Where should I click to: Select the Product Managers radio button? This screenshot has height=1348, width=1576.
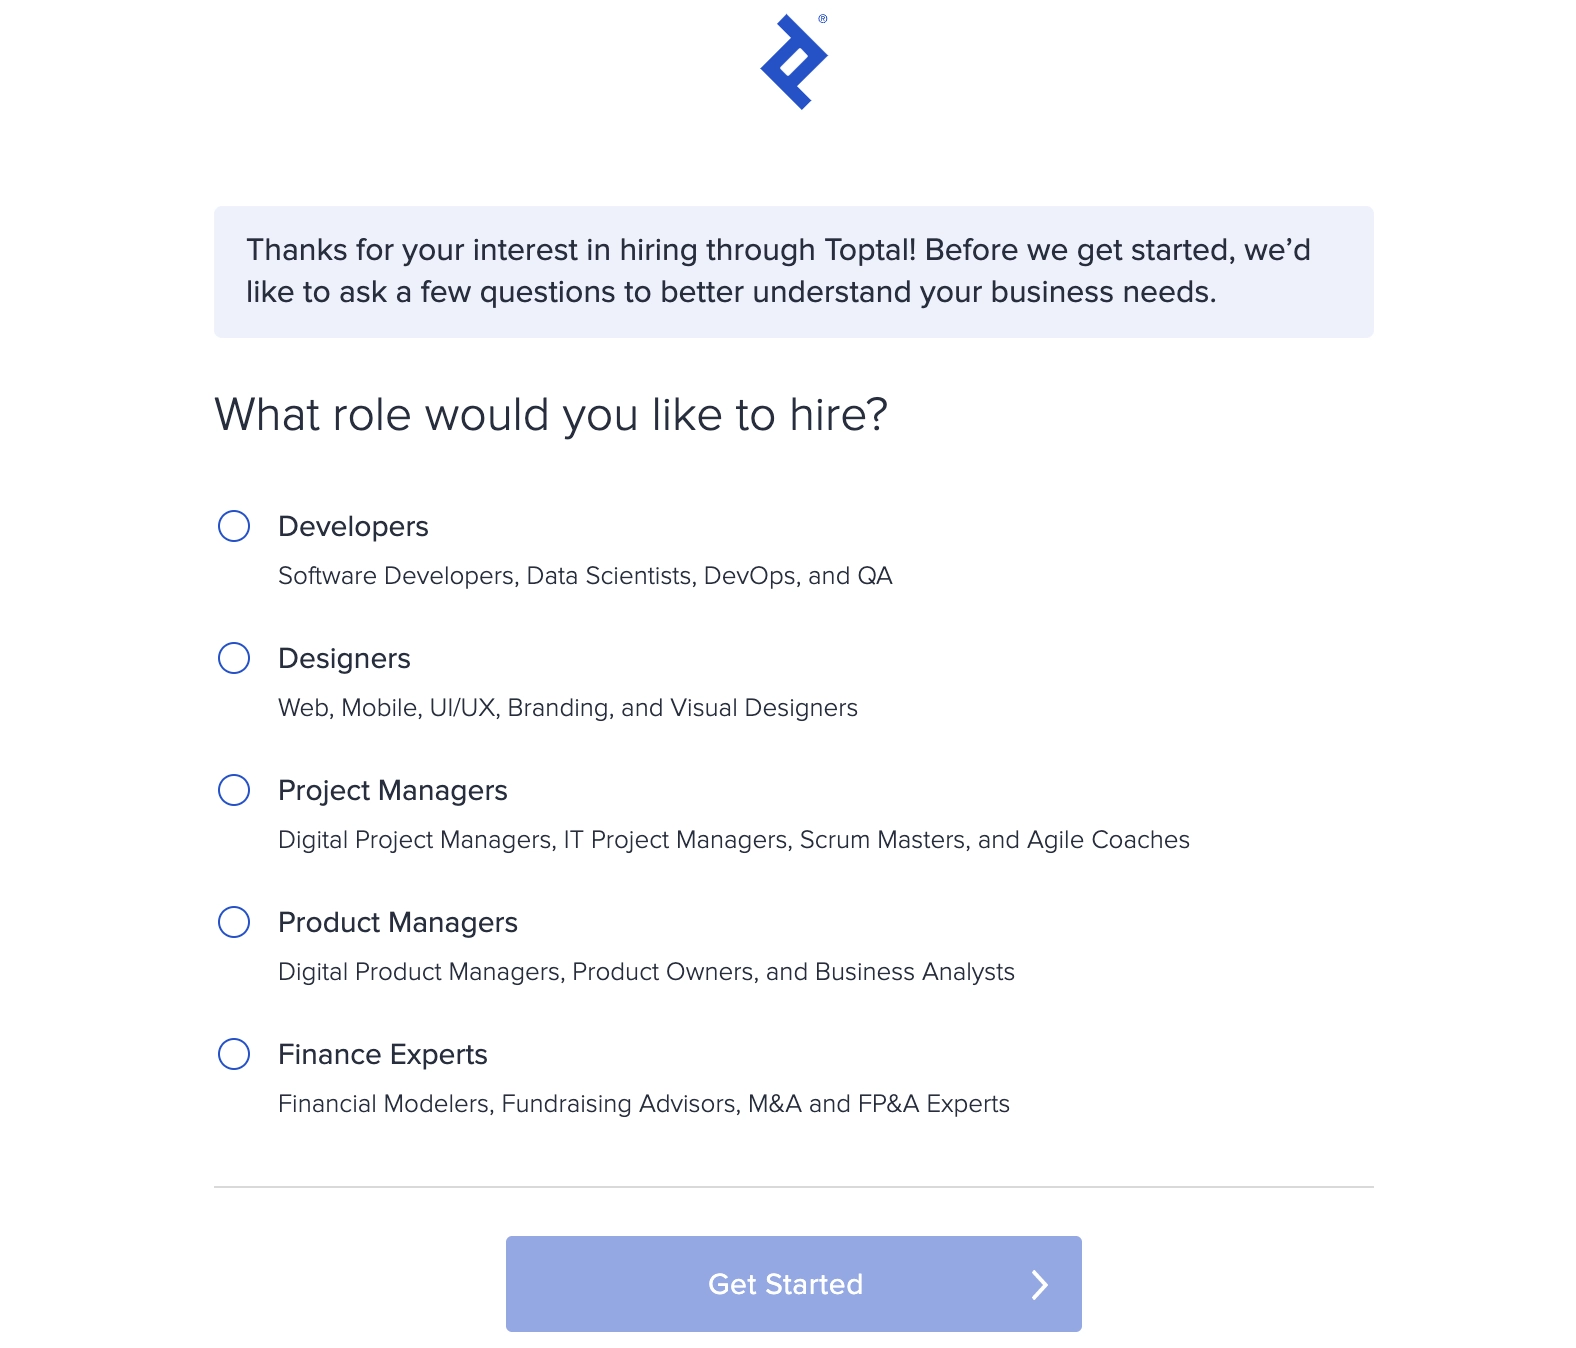click(x=235, y=923)
